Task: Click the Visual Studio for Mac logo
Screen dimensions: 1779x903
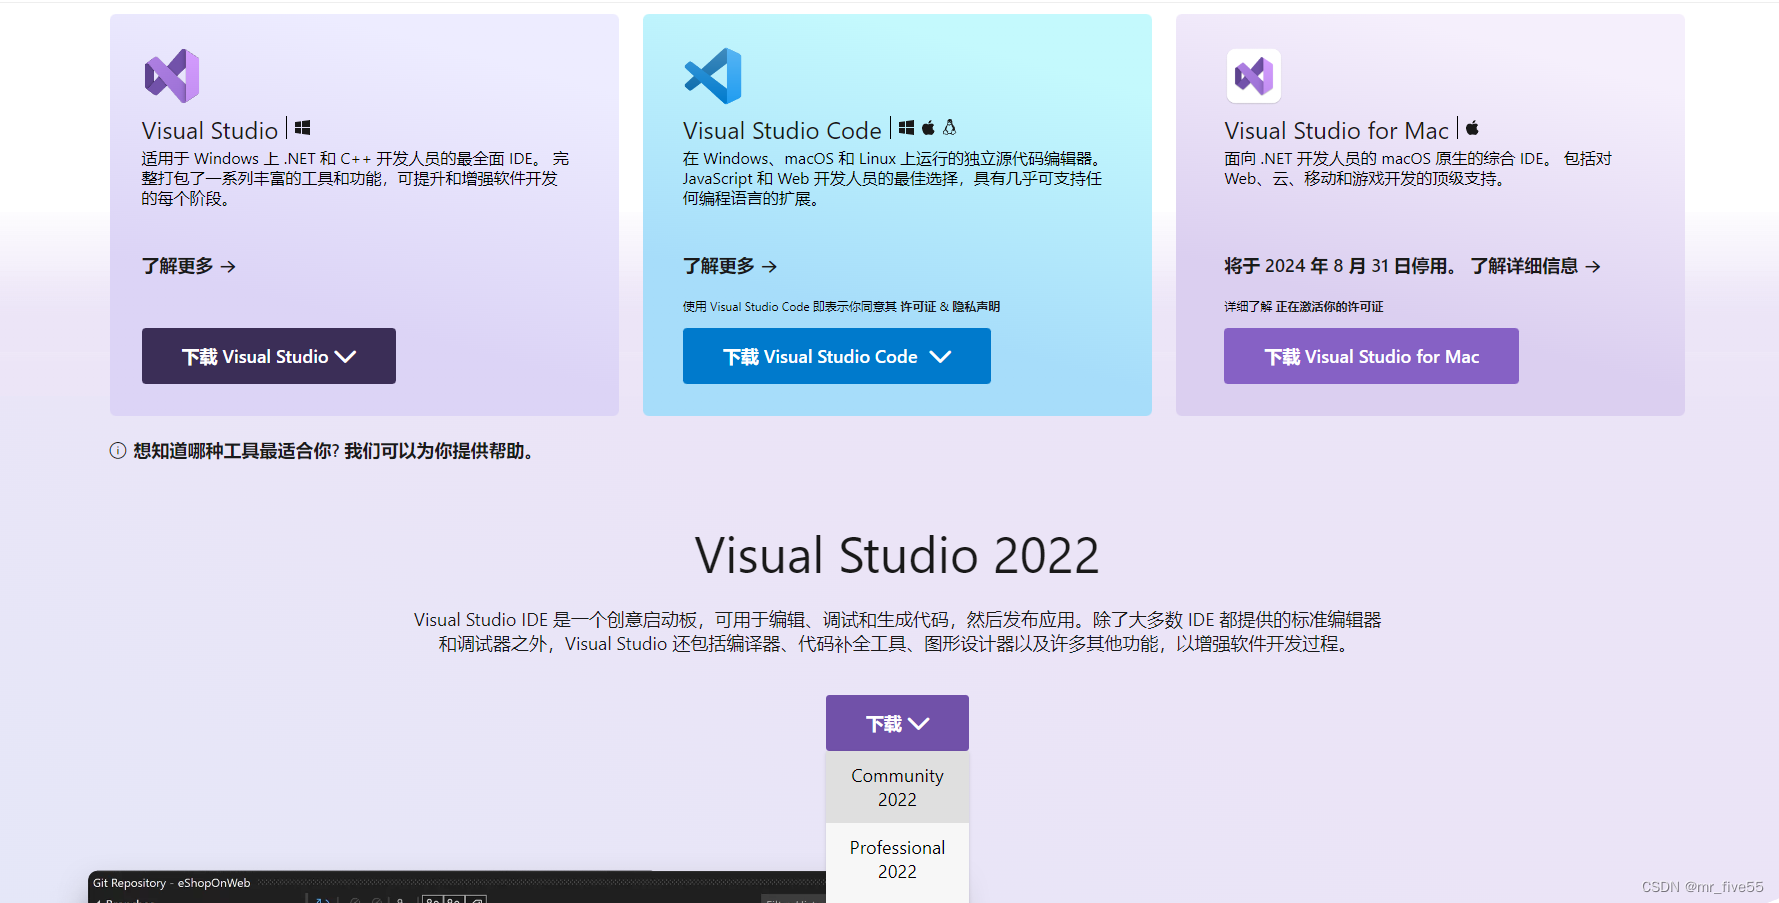Action: pyautogui.click(x=1254, y=76)
